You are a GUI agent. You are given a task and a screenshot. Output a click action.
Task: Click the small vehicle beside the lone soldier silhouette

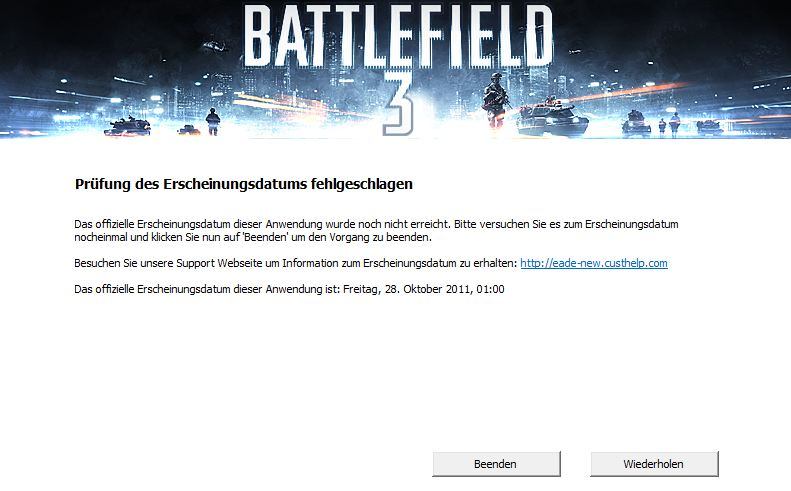pyautogui.click(x=189, y=130)
